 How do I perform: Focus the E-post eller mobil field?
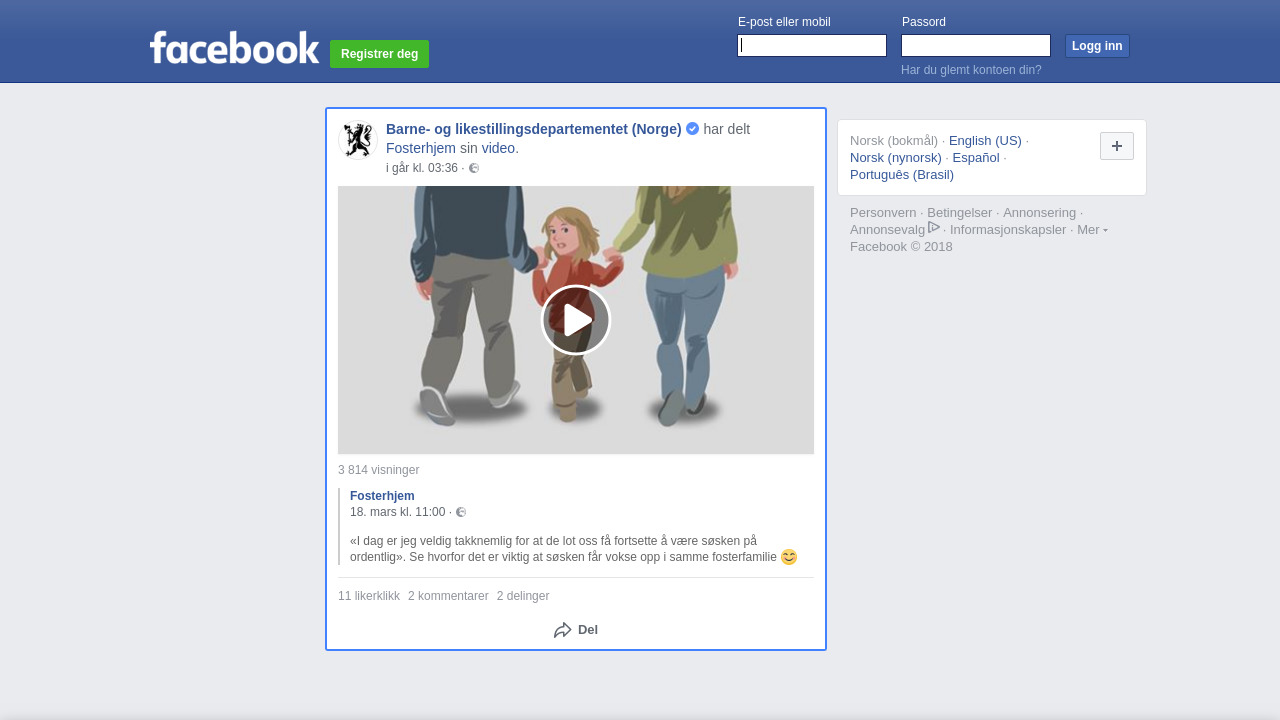point(811,46)
